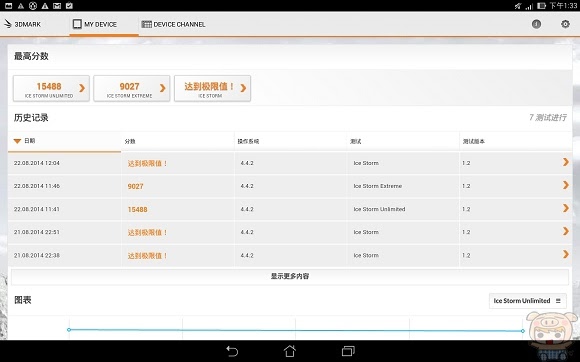Screen dimensions: 580x362
Task: Click the Ice Storm Unlimited test cell in history
Action: [379, 209]
